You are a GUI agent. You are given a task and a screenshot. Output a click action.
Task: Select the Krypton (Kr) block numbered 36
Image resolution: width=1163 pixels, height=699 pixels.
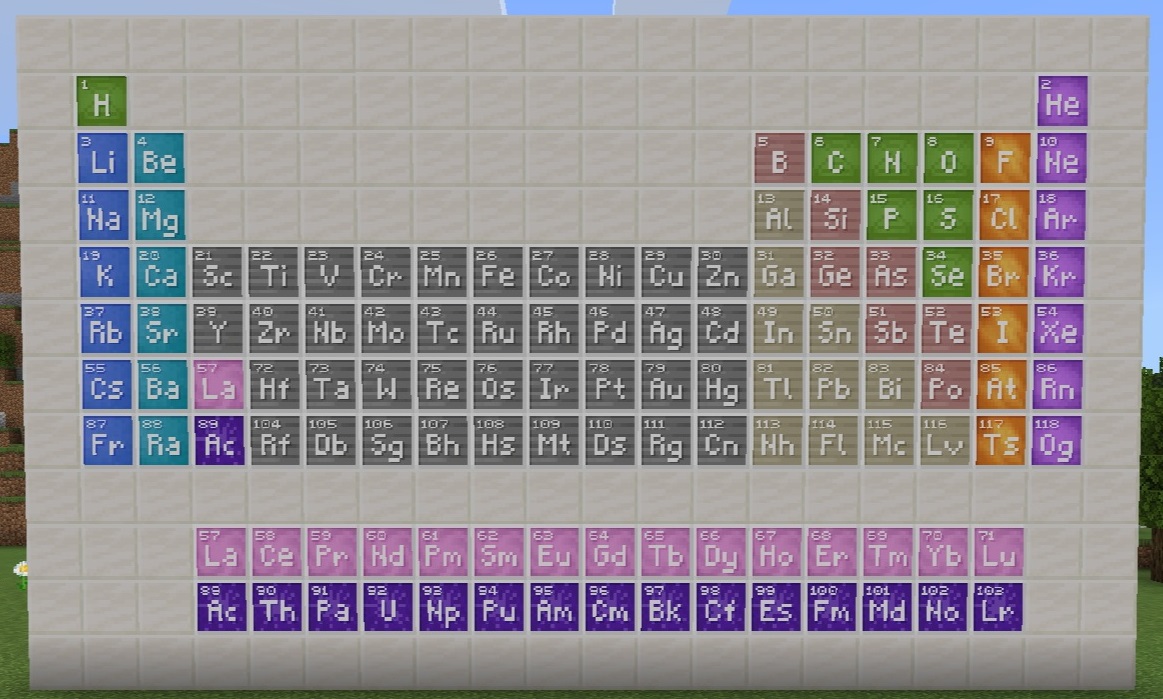click(x=1059, y=272)
